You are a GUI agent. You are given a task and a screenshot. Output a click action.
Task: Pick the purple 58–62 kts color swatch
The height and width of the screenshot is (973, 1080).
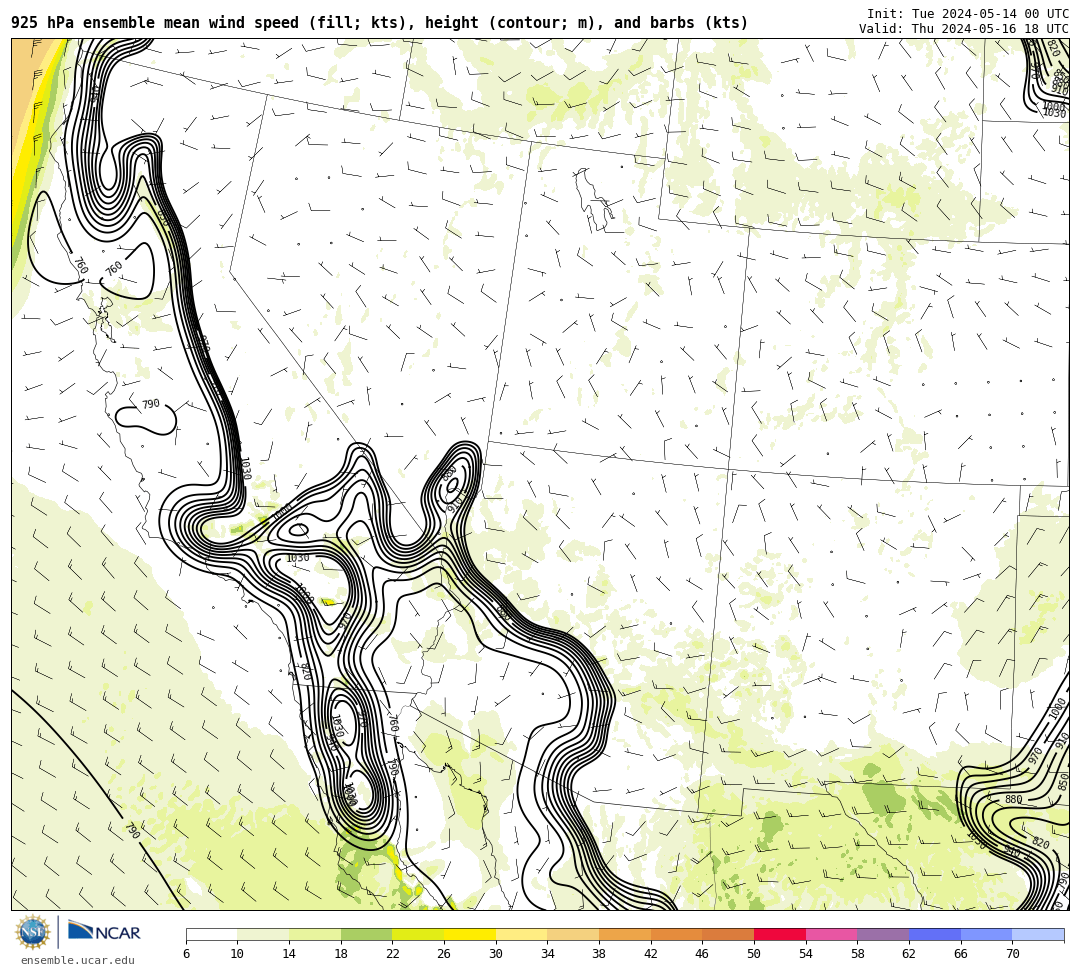[x=883, y=934]
